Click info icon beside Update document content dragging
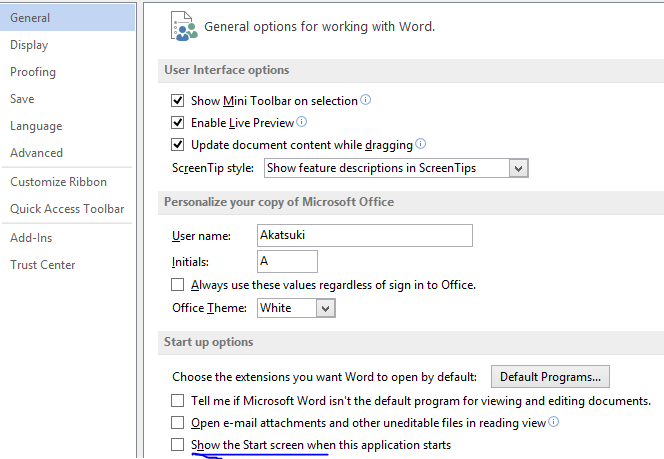Viewport: 664px width, 459px height. click(x=421, y=144)
